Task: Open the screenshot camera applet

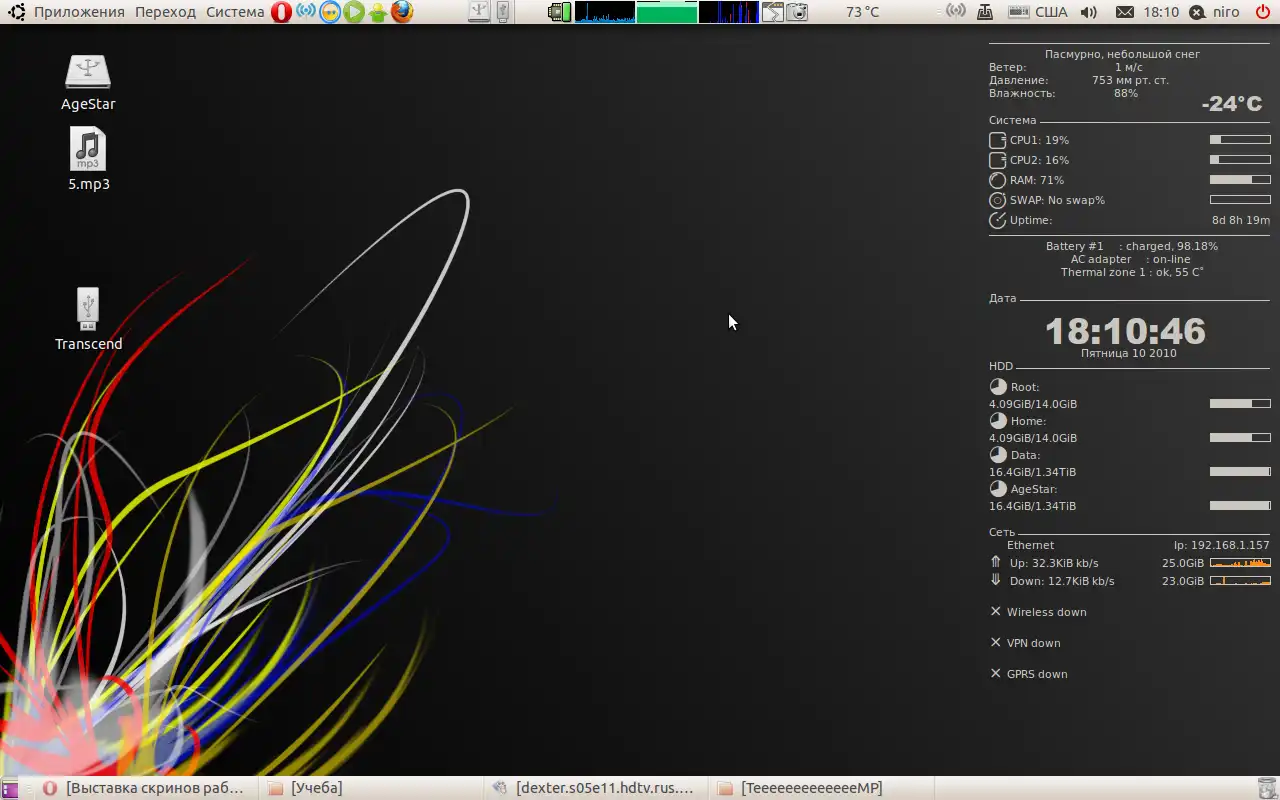Action: 797,12
